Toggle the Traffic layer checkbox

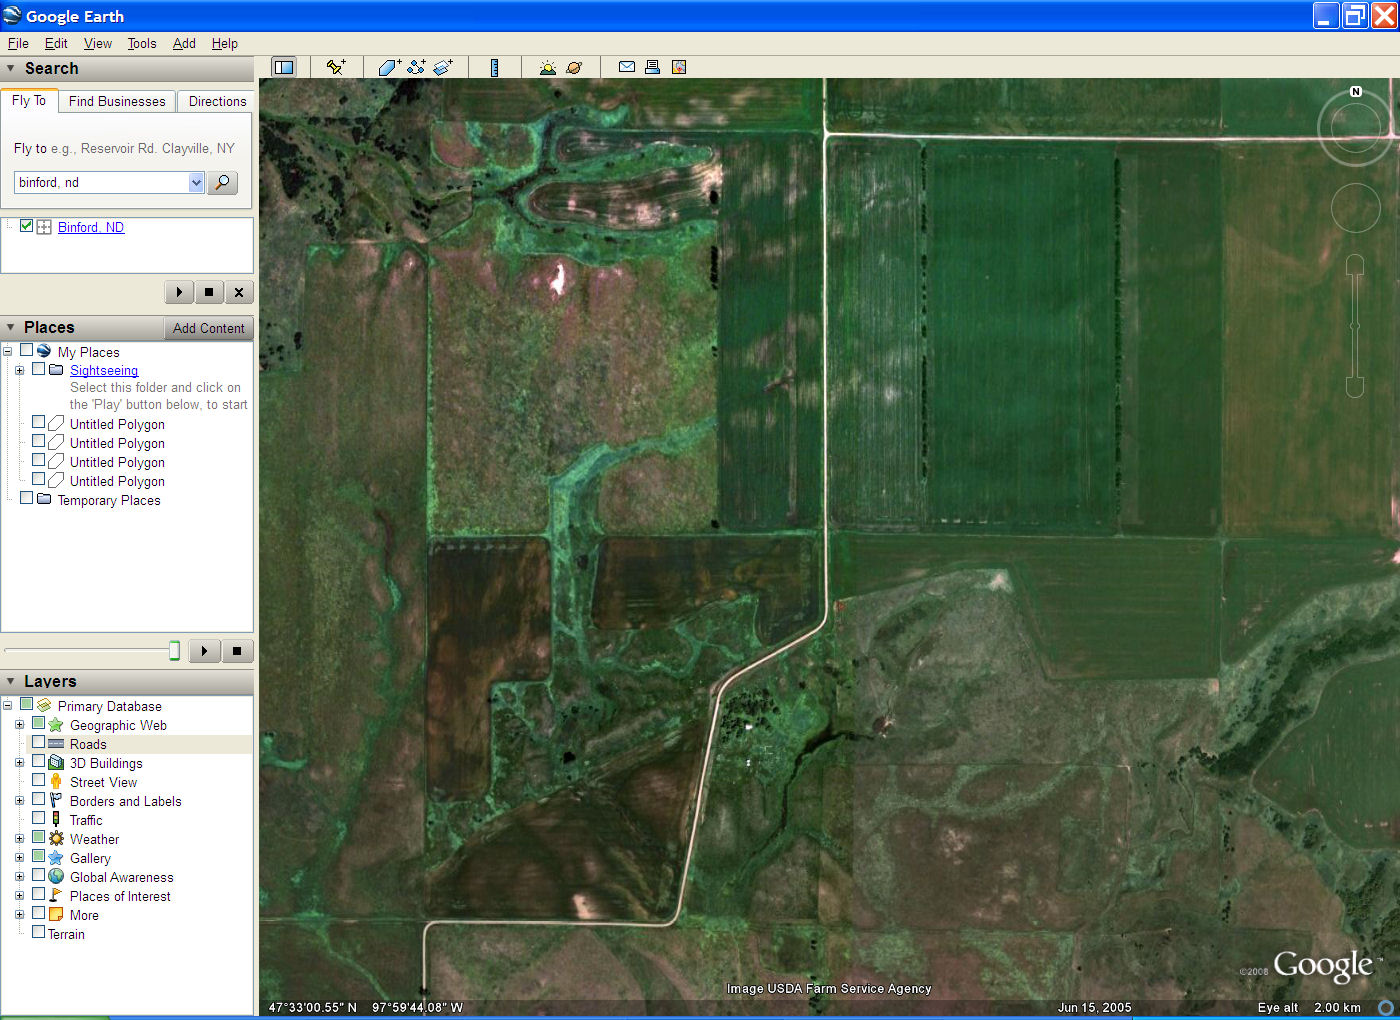(38, 818)
